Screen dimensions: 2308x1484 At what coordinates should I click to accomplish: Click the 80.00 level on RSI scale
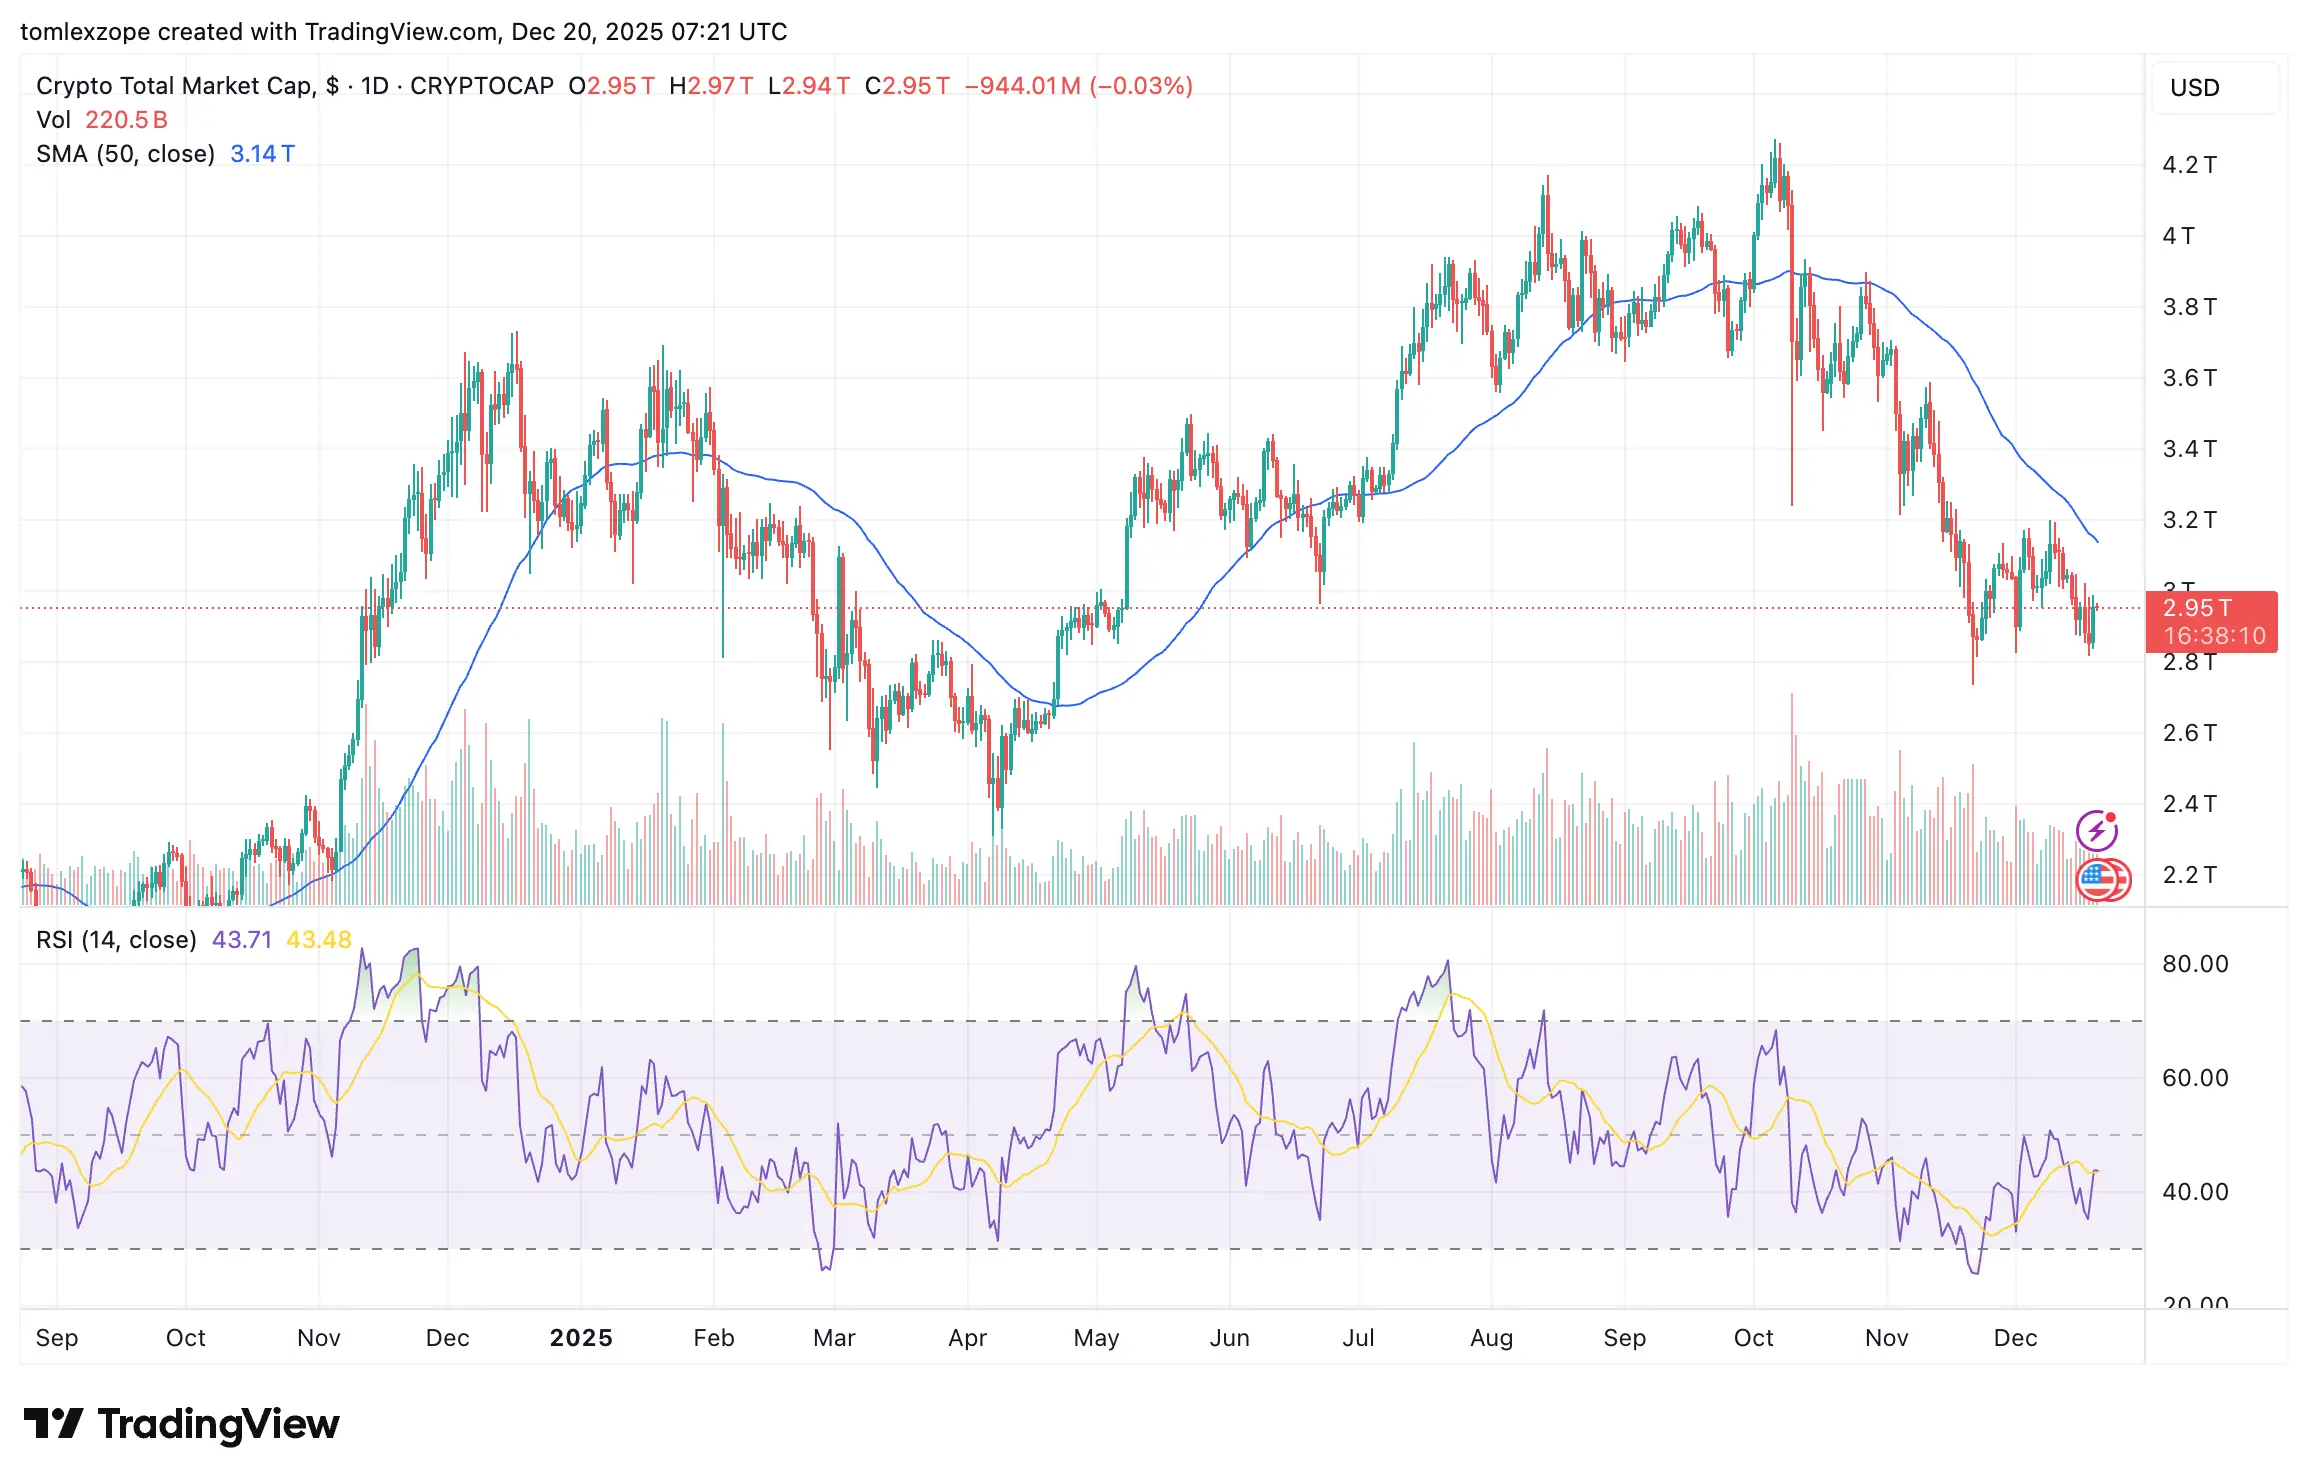pos(2194,964)
